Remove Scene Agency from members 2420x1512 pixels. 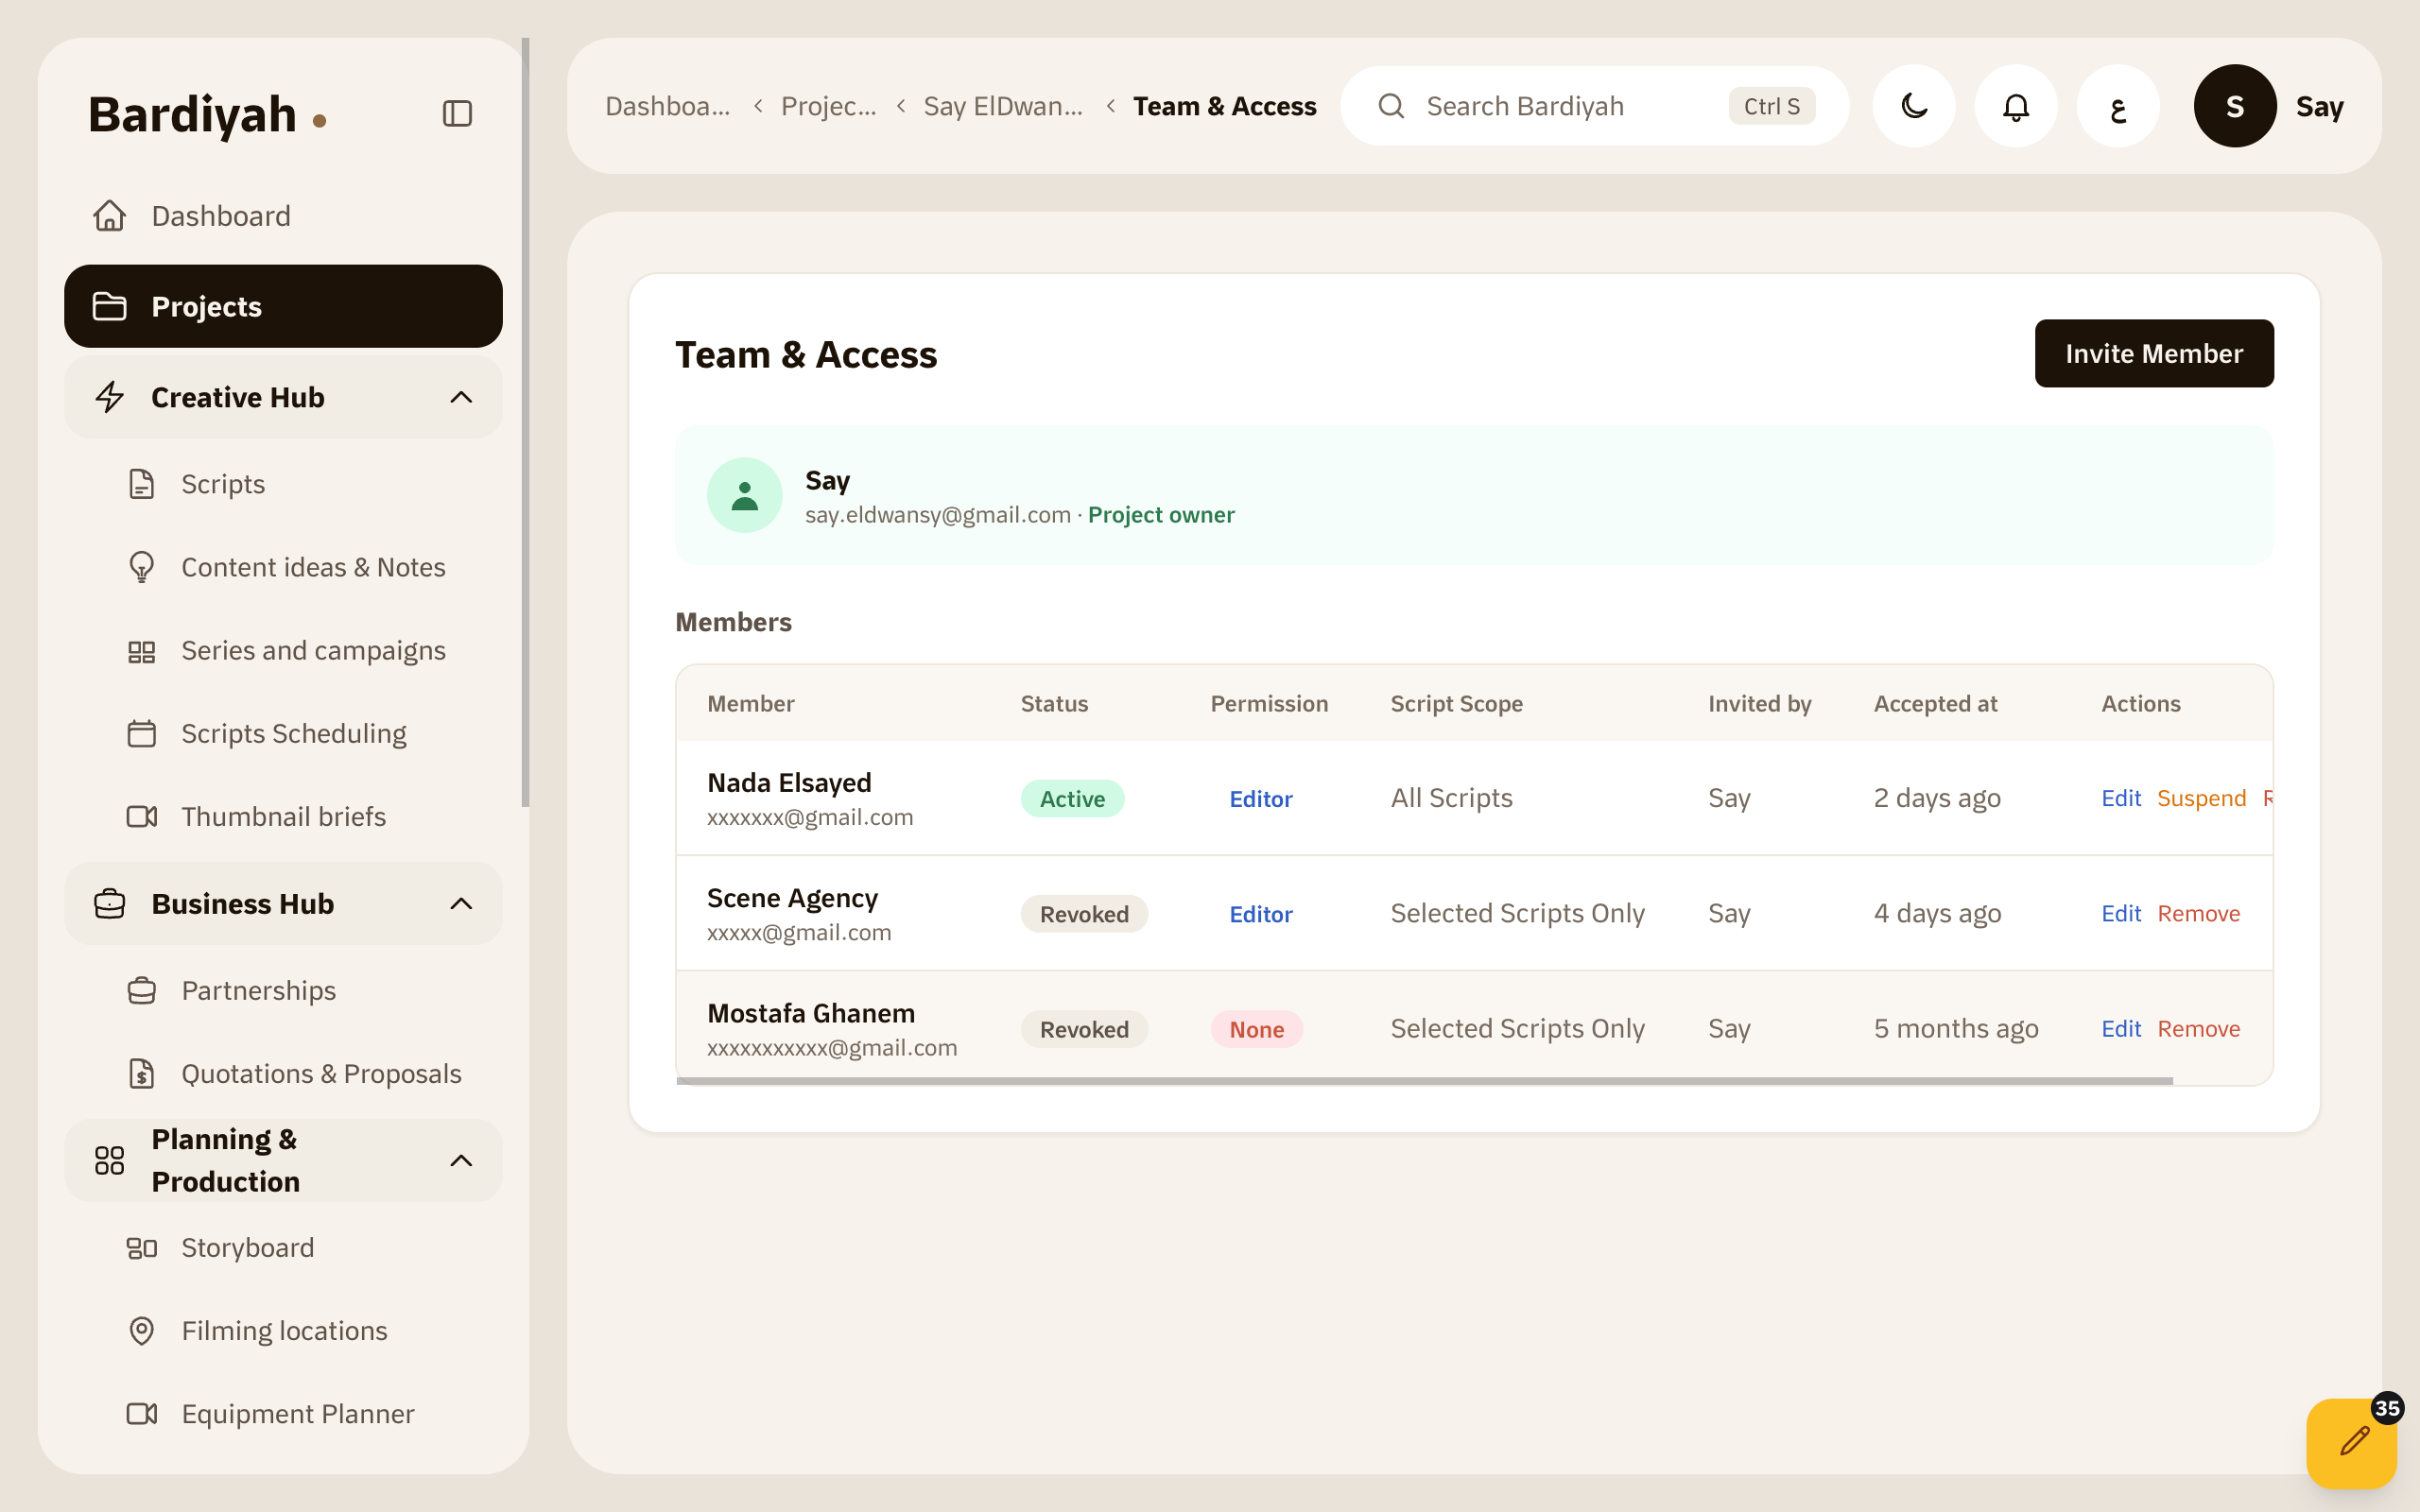point(2198,913)
